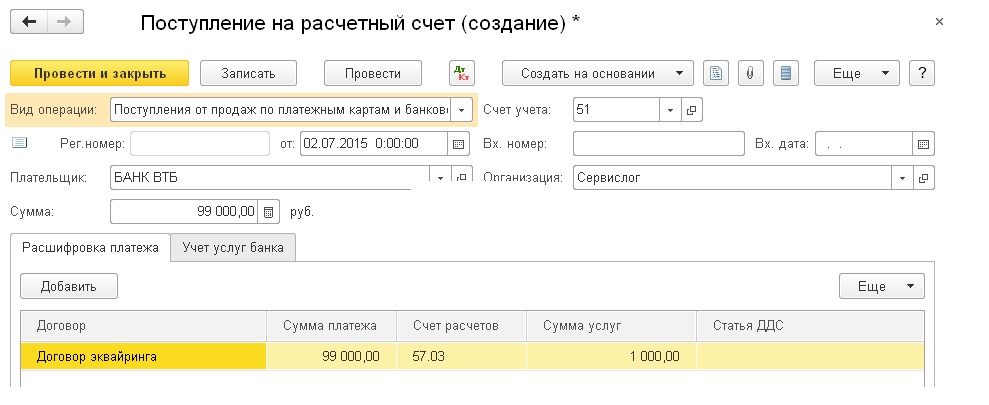Select the 99 000,00 Сумма платежа cell
The image size is (989, 405).
pyautogui.click(x=331, y=356)
